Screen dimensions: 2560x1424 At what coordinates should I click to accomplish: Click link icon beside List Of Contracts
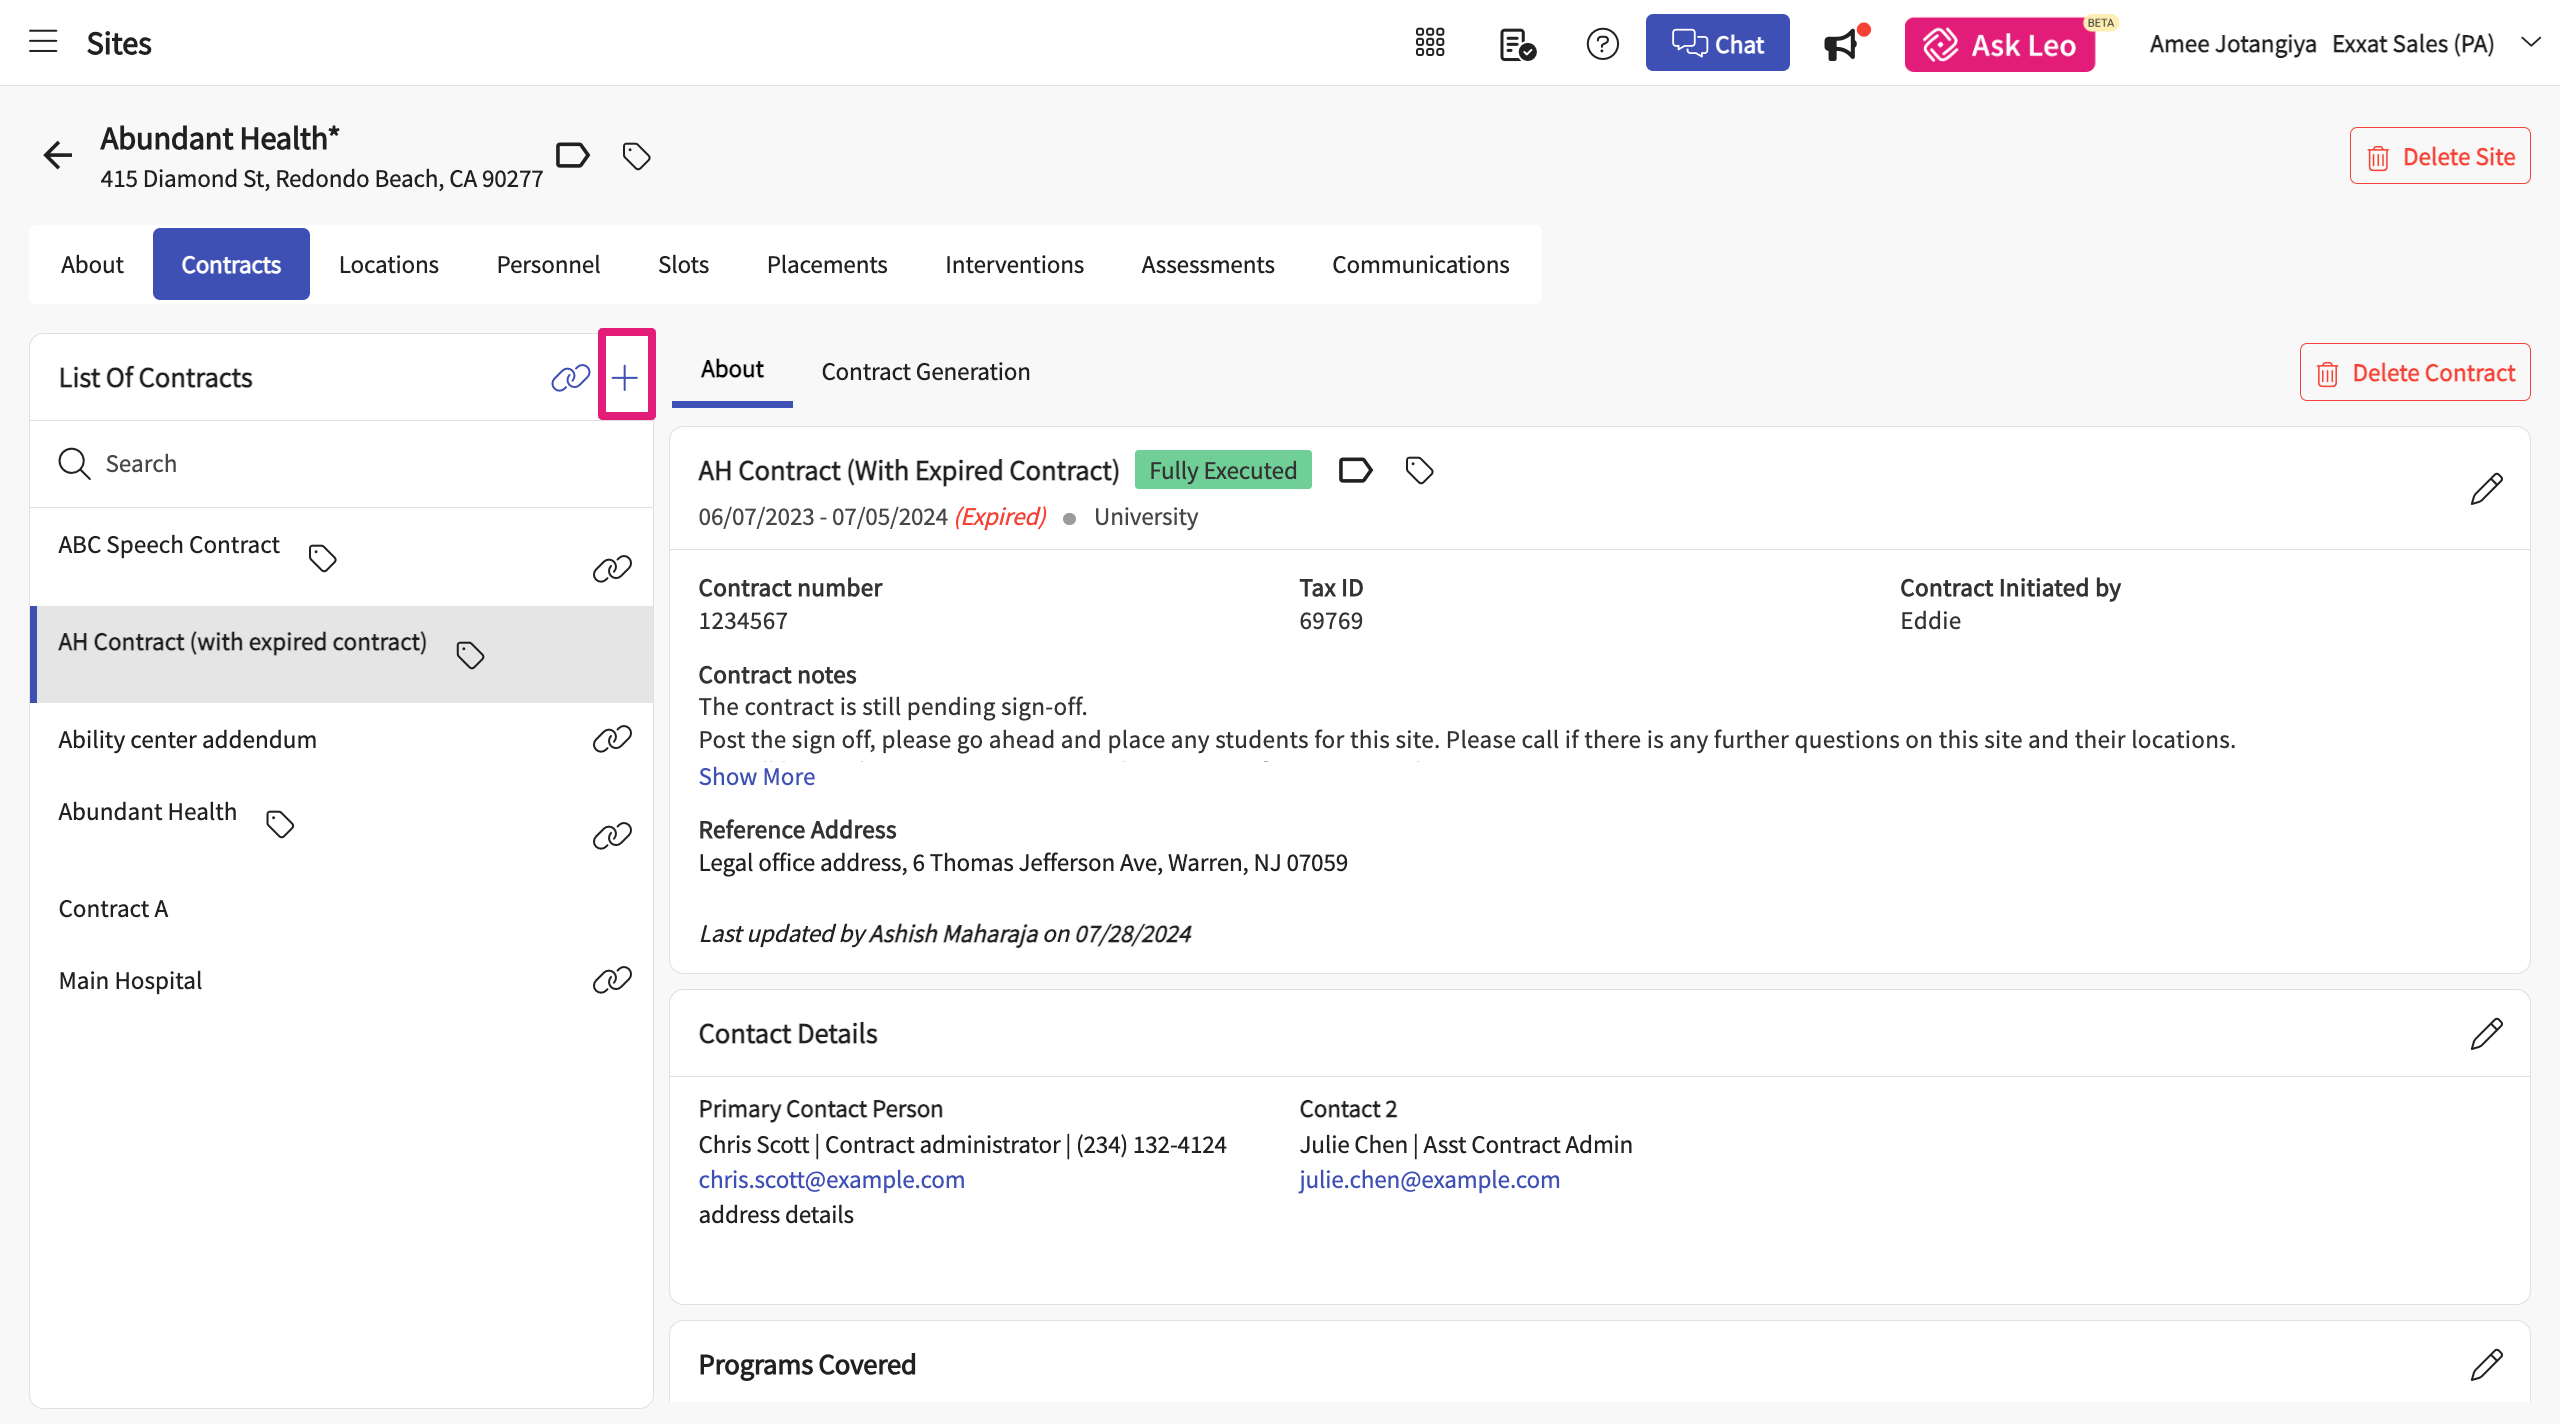(x=570, y=377)
